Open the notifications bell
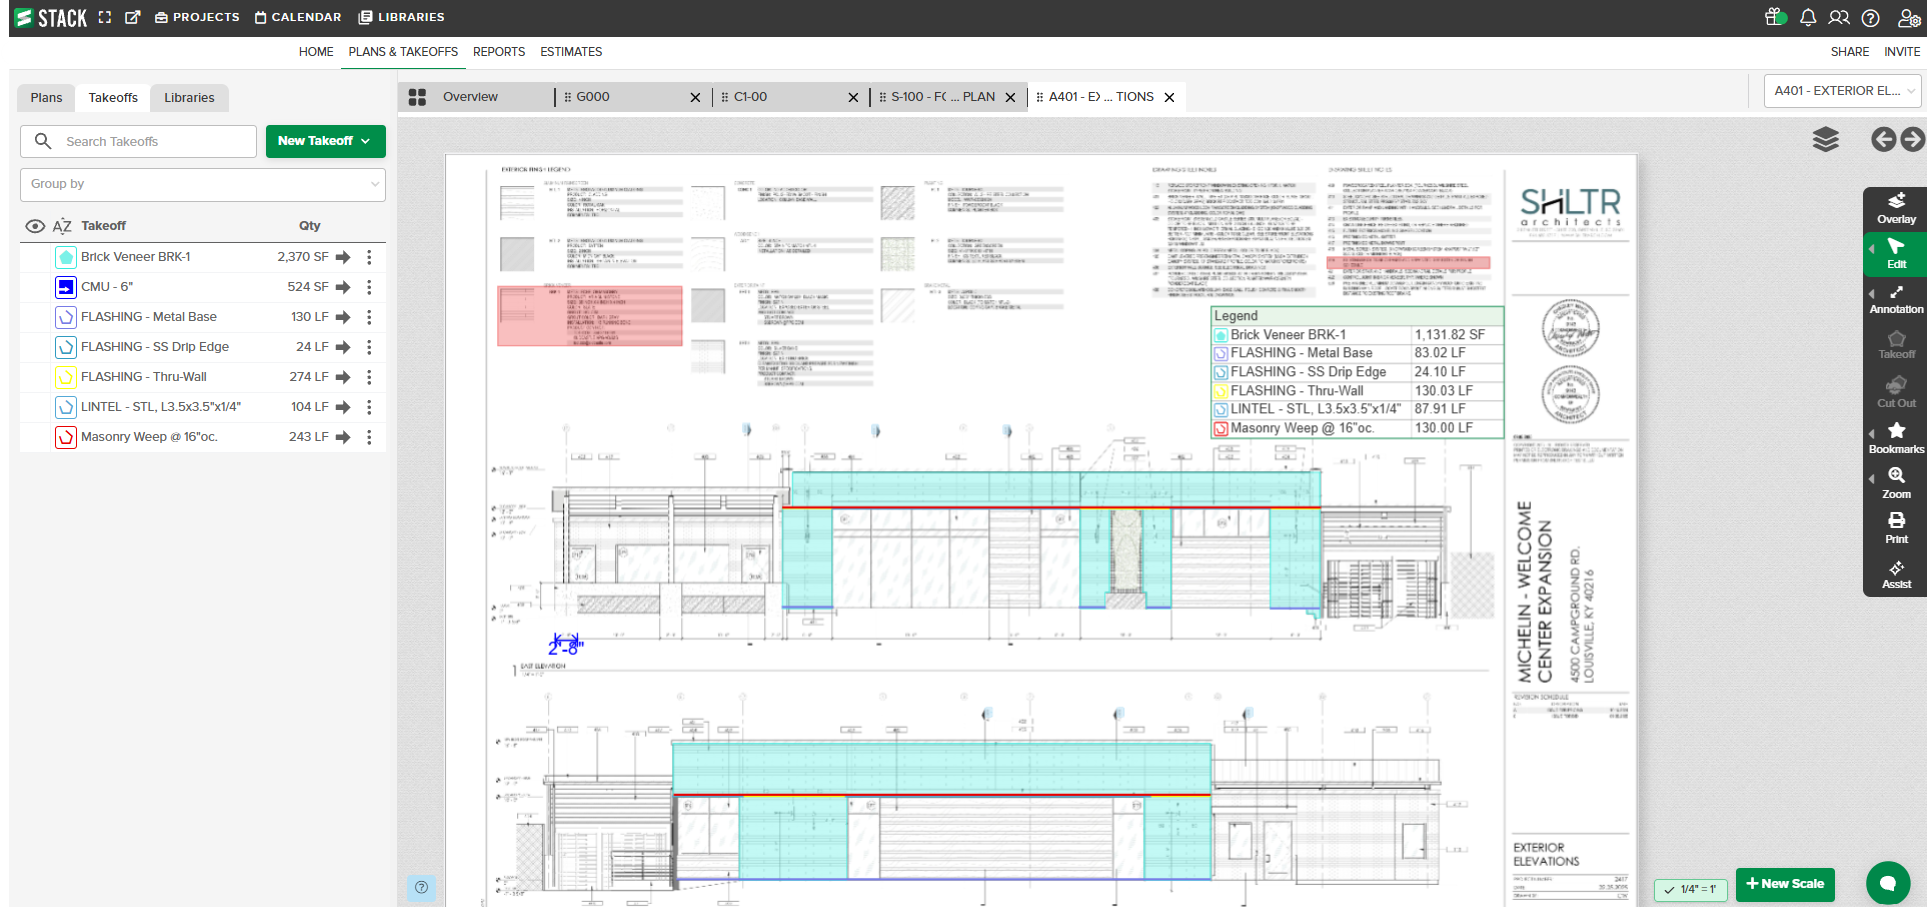The image size is (1927, 907). point(1808,18)
